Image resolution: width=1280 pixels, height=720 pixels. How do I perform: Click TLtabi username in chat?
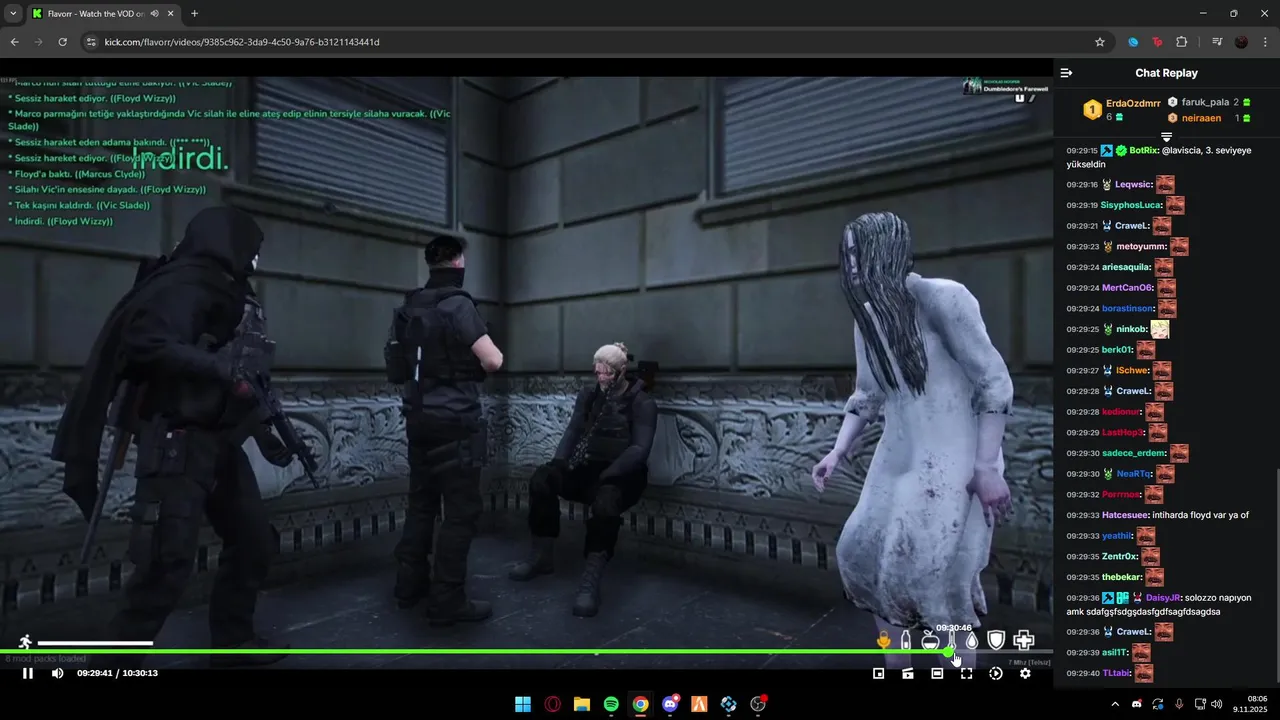[1117, 673]
